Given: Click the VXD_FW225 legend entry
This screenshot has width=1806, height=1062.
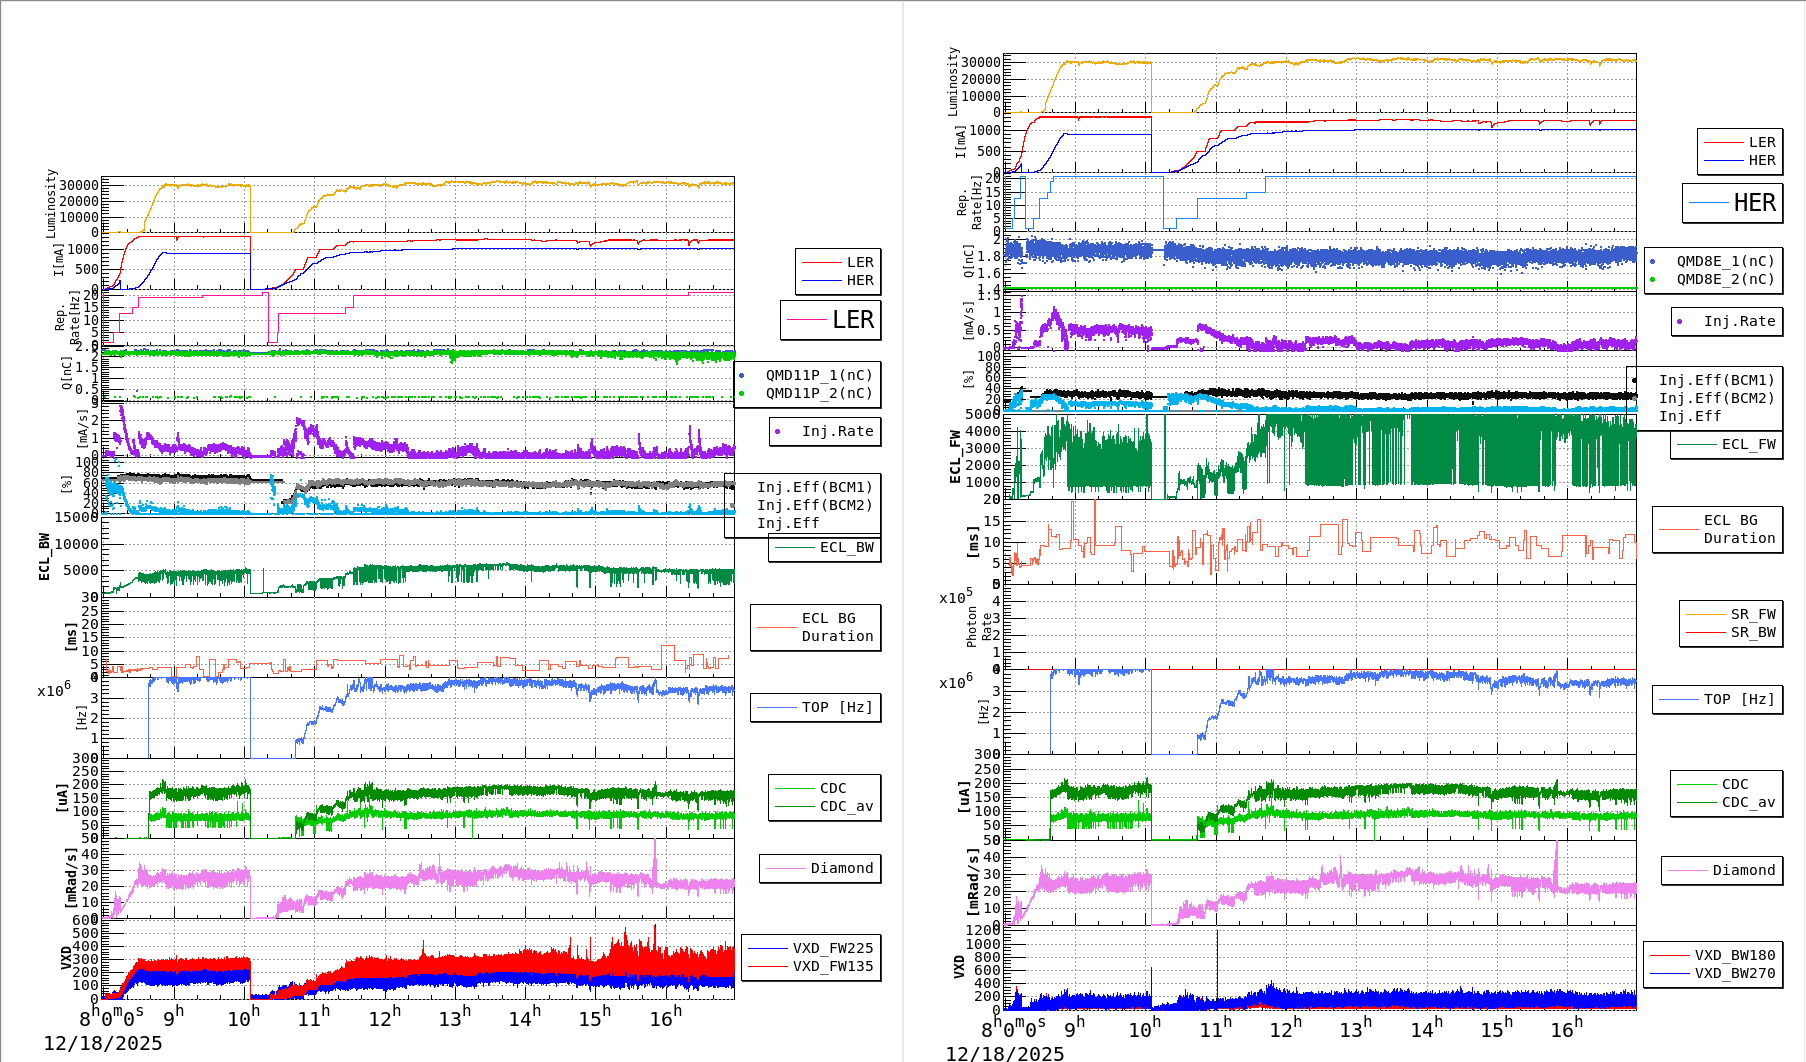Looking at the screenshot, I should [831, 948].
